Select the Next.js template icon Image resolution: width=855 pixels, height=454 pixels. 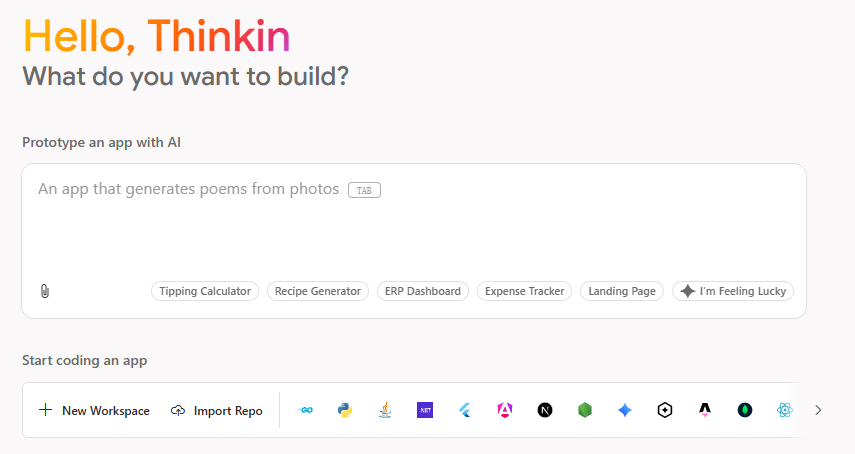(x=545, y=410)
